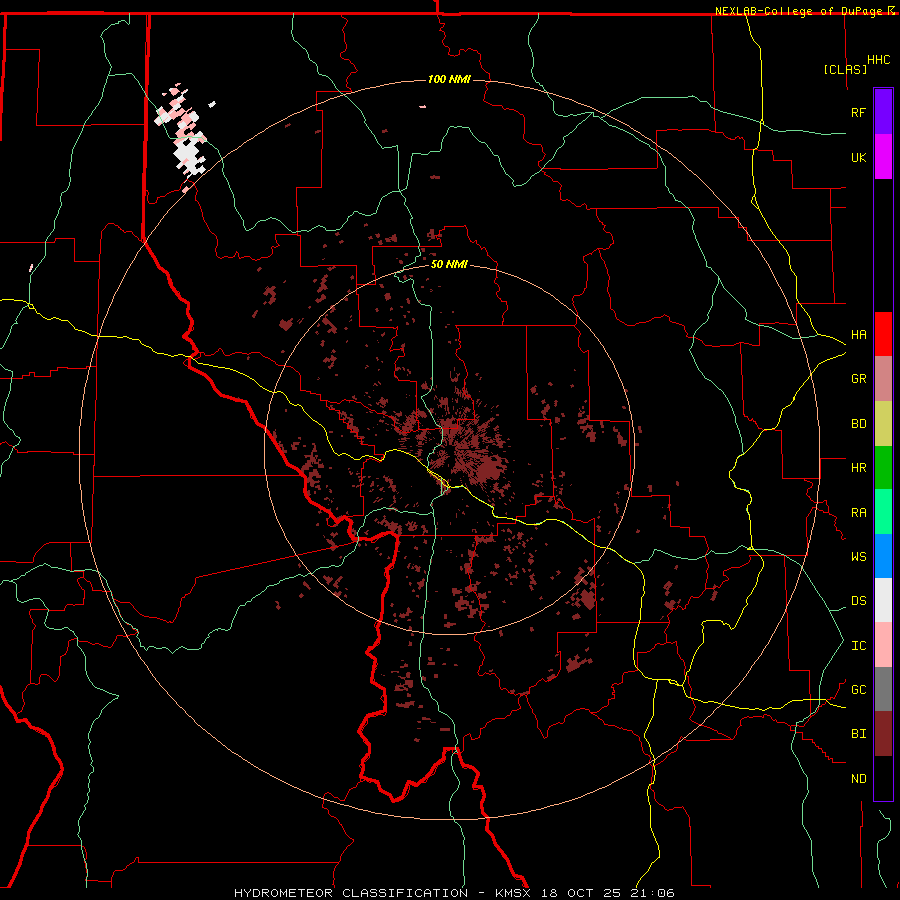This screenshot has width=900, height=900.
Task: Click the BI legend label
Action: [x=858, y=734]
